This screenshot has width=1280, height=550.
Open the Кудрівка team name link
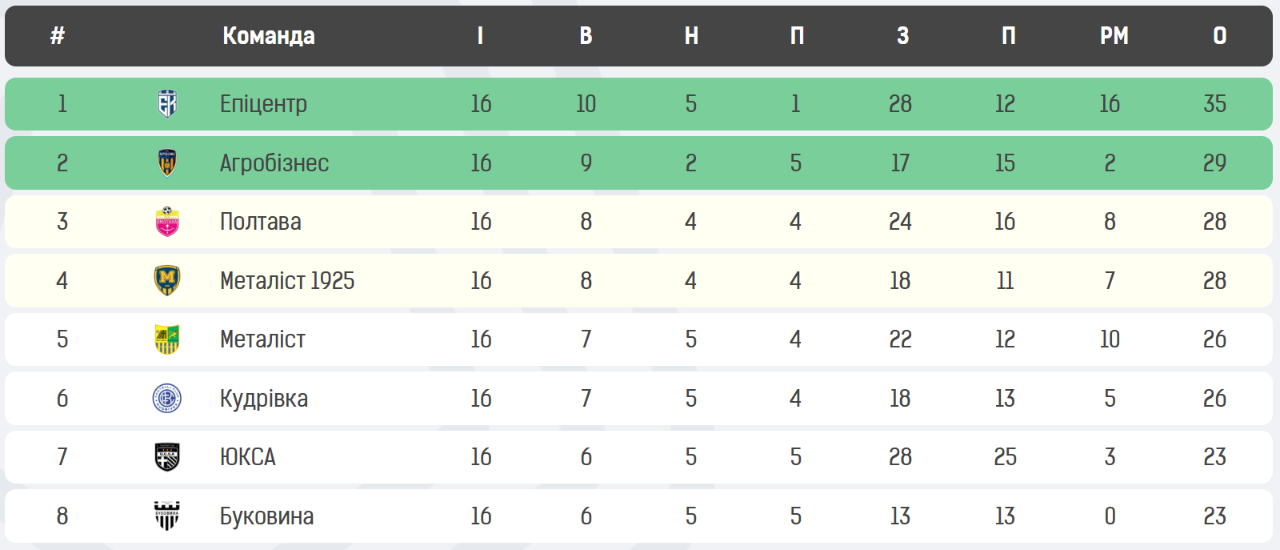coord(264,399)
